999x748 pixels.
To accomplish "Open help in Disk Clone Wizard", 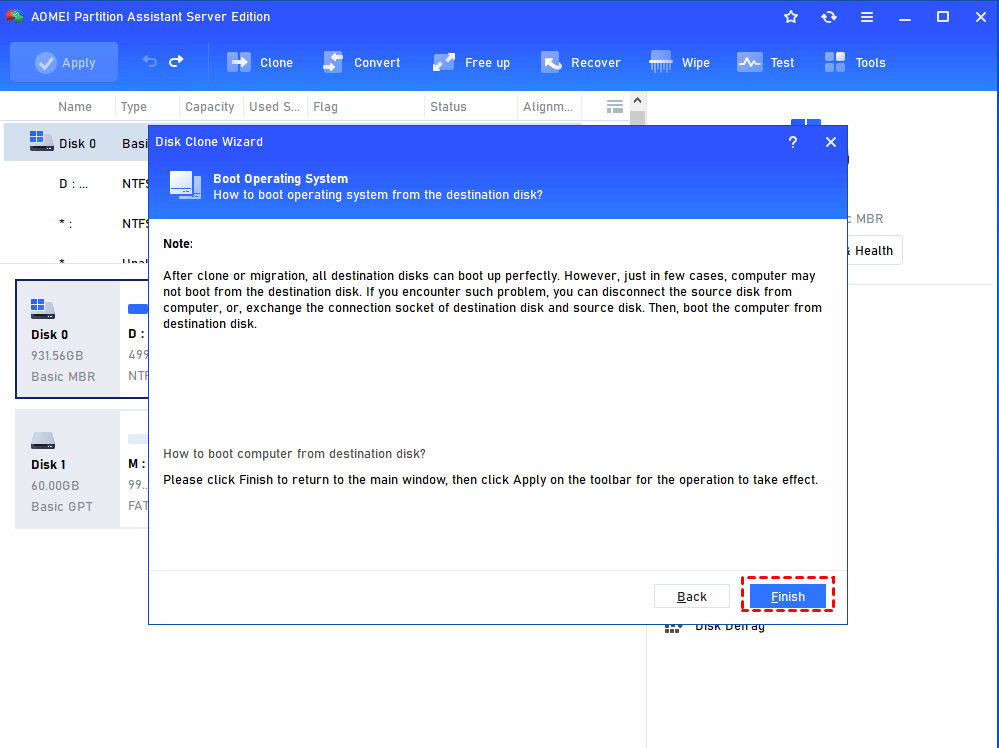I will (793, 142).
